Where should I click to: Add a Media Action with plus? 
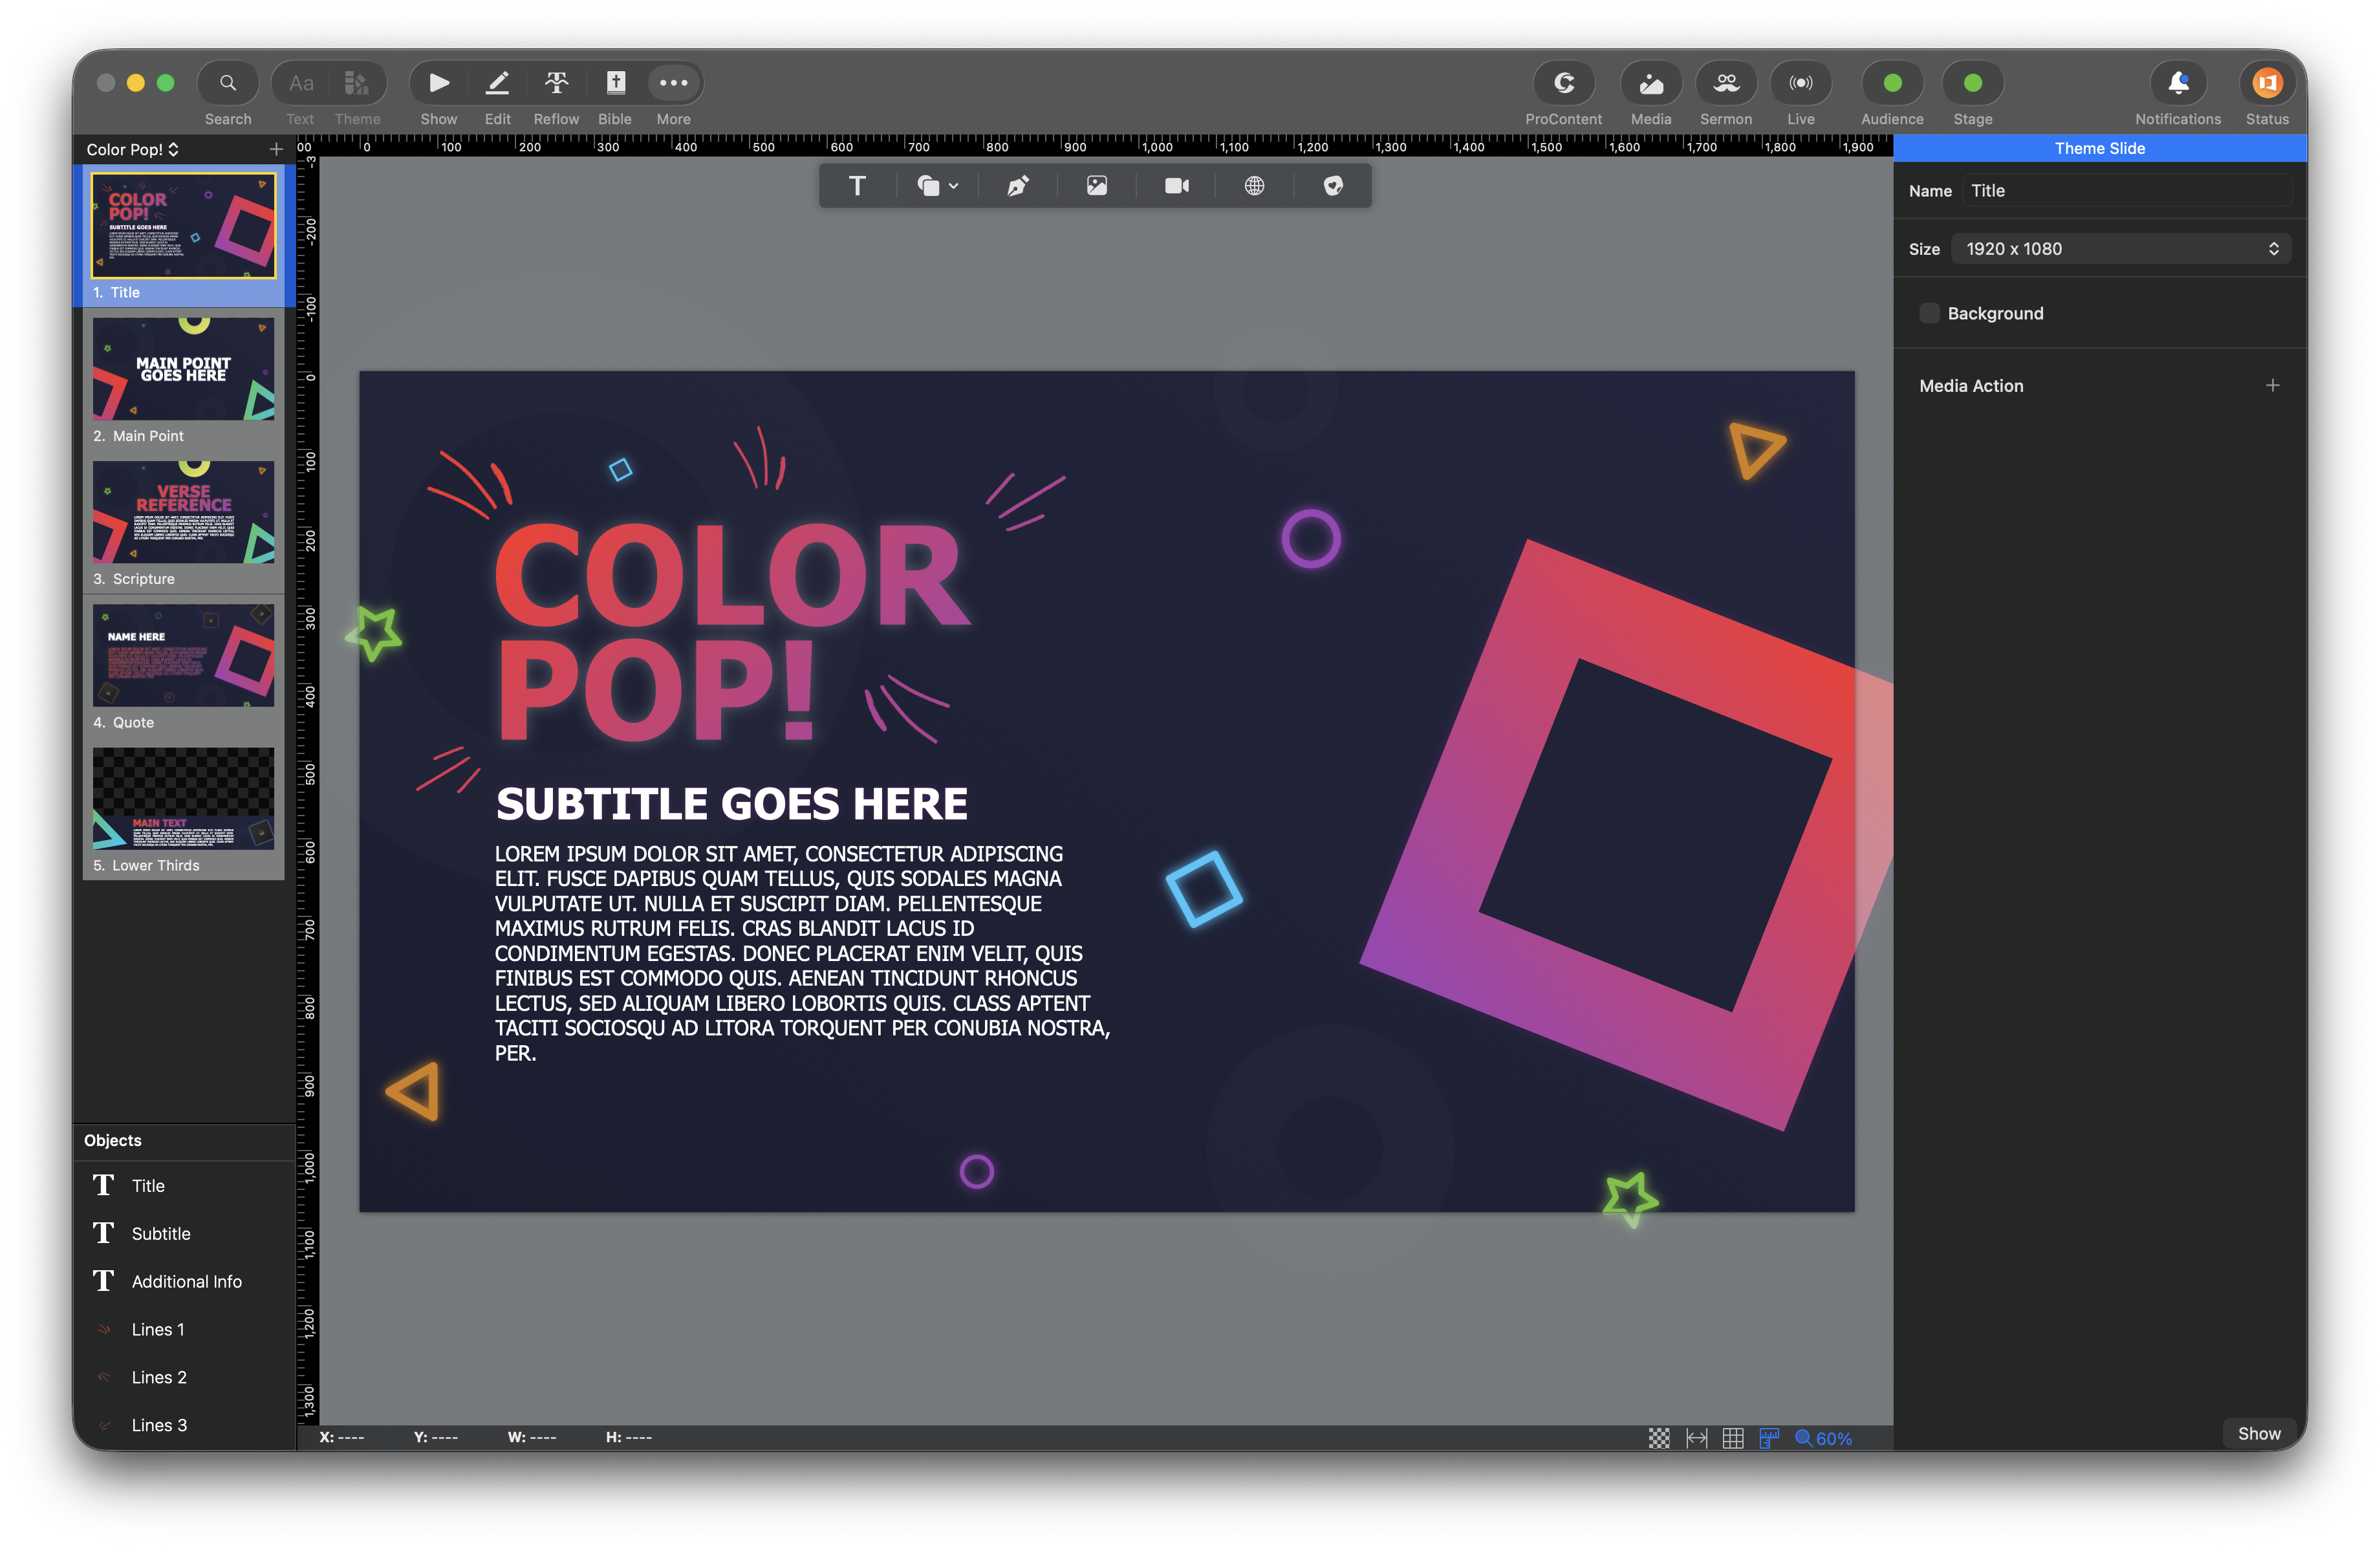point(2272,386)
